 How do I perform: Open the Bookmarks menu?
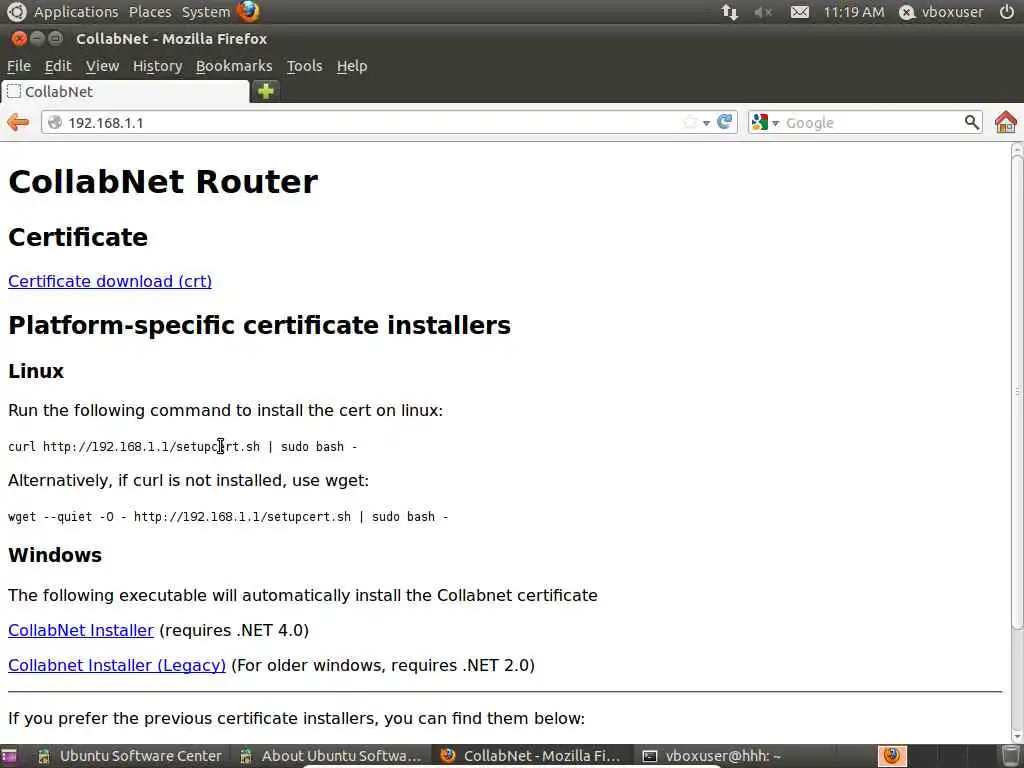click(x=234, y=66)
